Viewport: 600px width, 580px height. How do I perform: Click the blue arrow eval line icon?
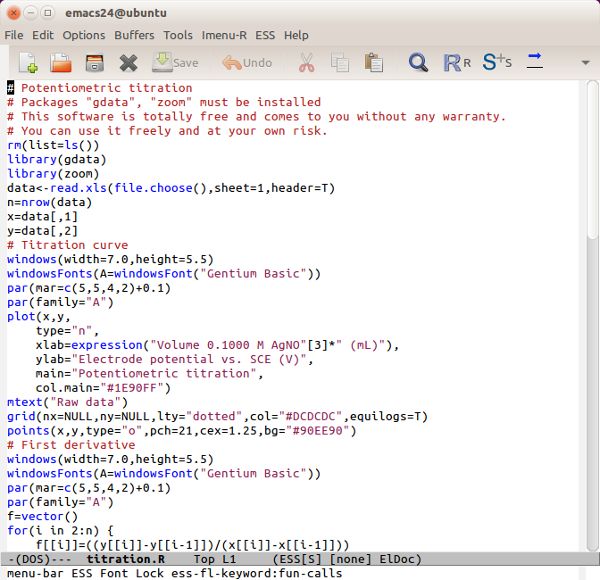point(535,61)
